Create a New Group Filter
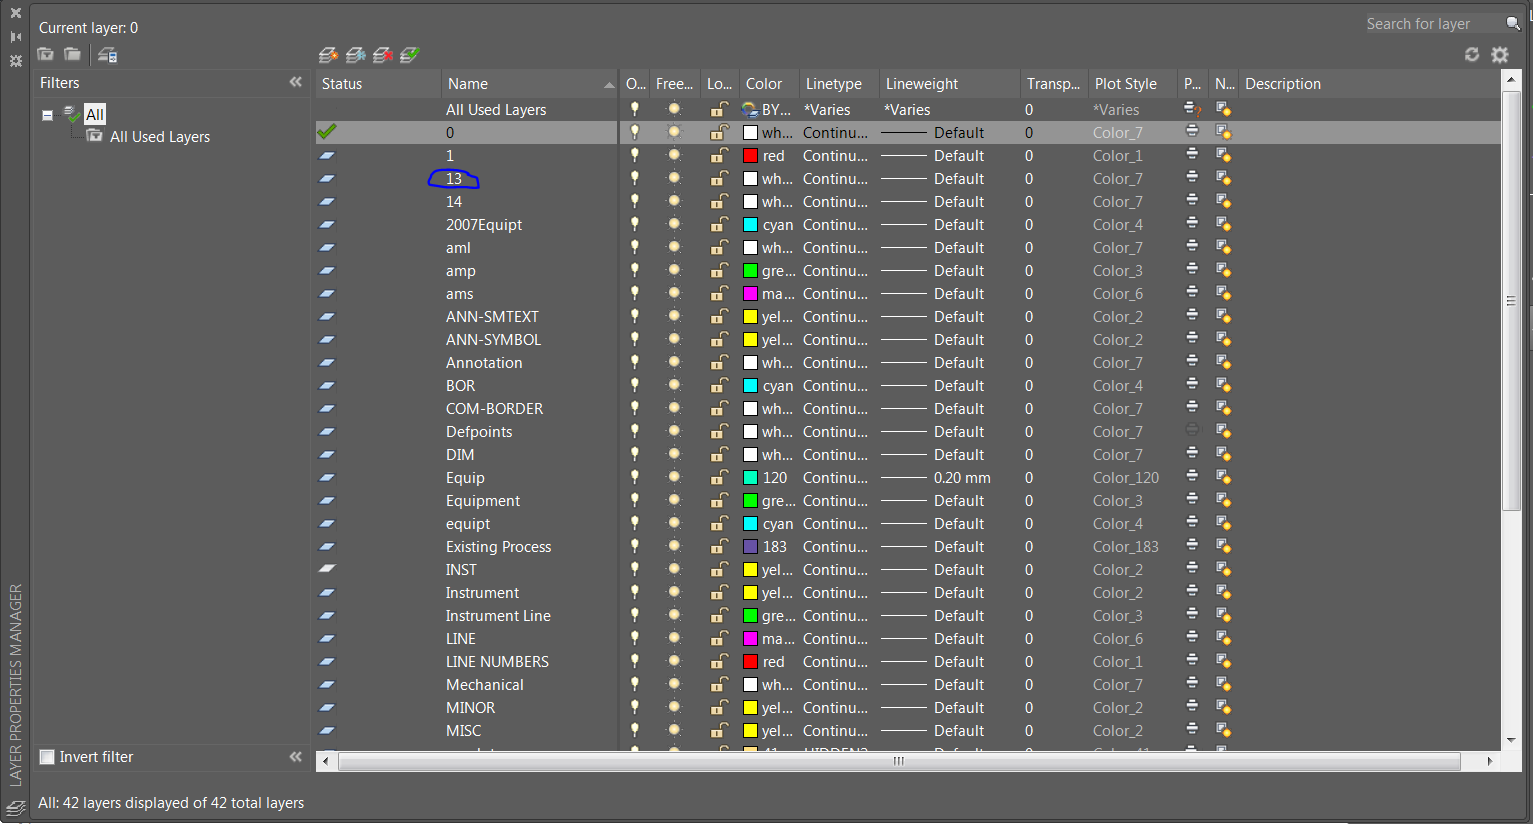Screen dimensions: 1533x824 pyautogui.click(x=72, y=55)
